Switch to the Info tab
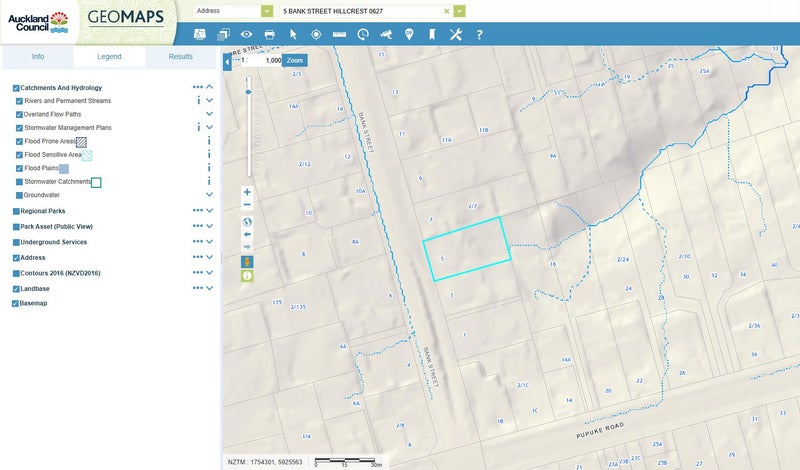Screen dimensions: 800x470 [x=37, y=57]
